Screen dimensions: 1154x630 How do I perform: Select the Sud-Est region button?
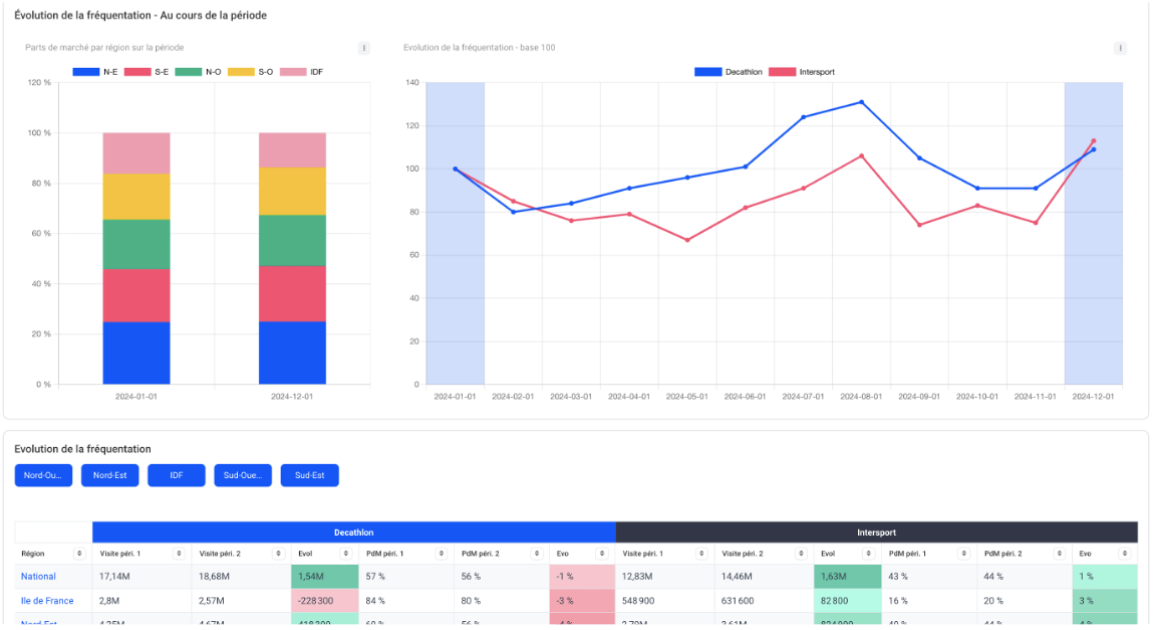[310, 475]
